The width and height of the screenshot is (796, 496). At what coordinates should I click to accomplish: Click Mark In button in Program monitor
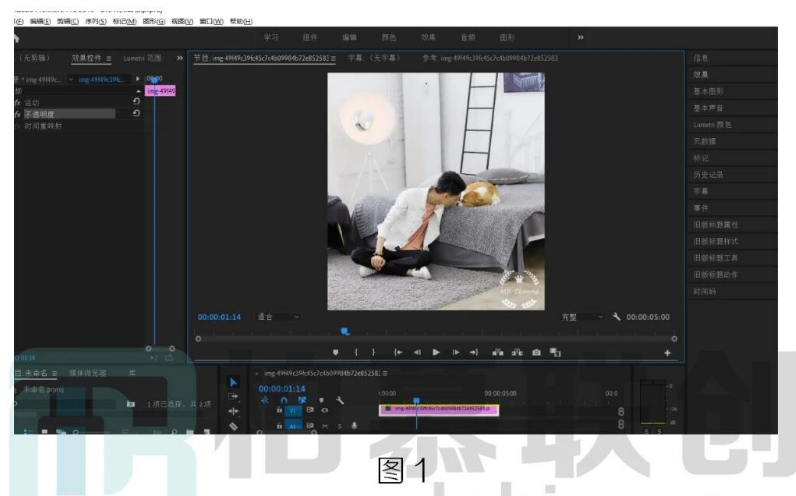point(356,352)
